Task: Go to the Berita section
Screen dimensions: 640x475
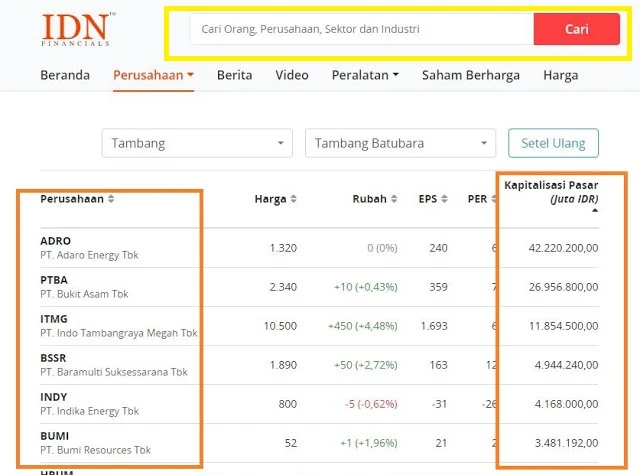Action: coord(235,75)
